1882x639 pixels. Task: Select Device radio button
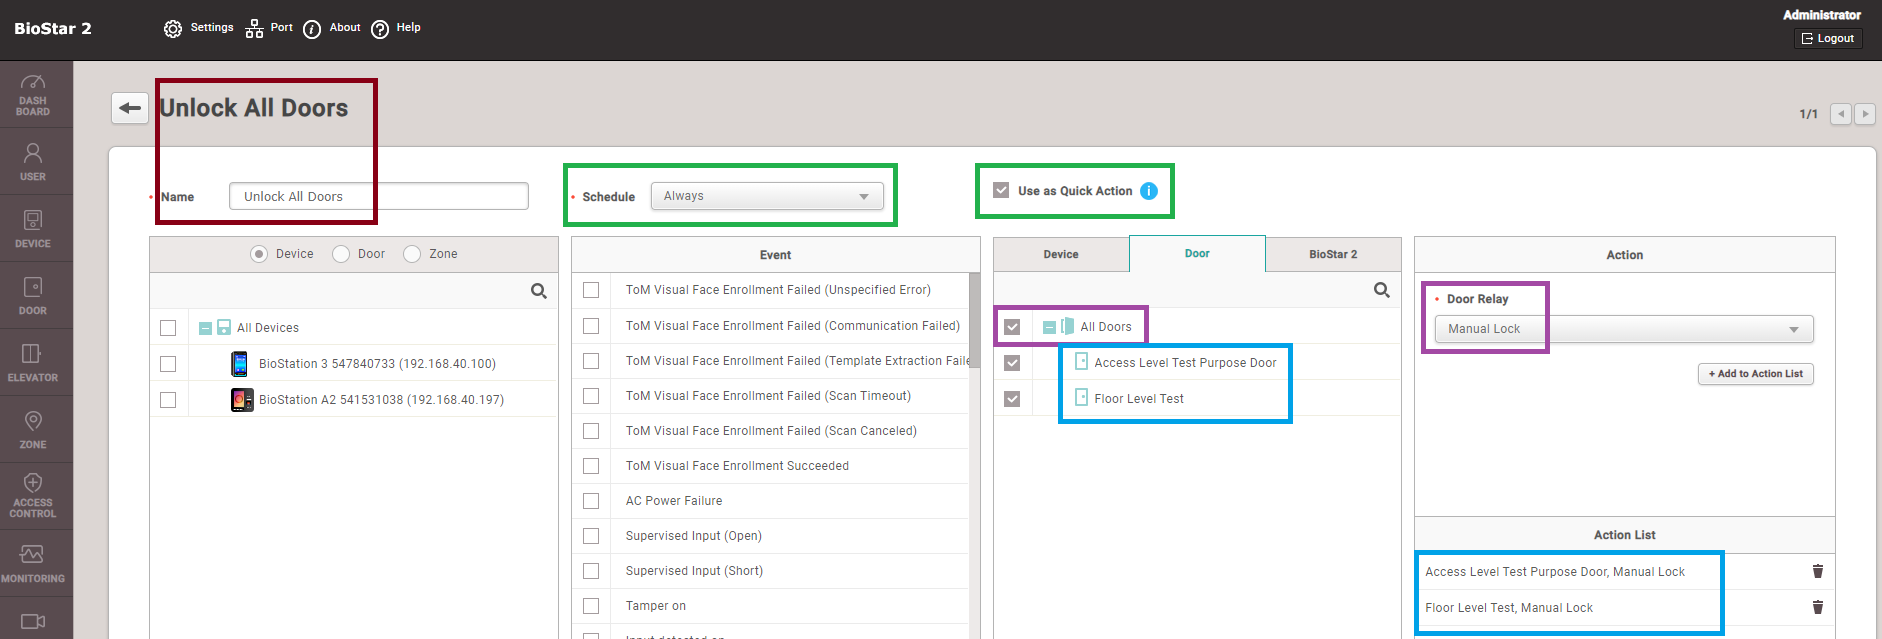(259, 254)
